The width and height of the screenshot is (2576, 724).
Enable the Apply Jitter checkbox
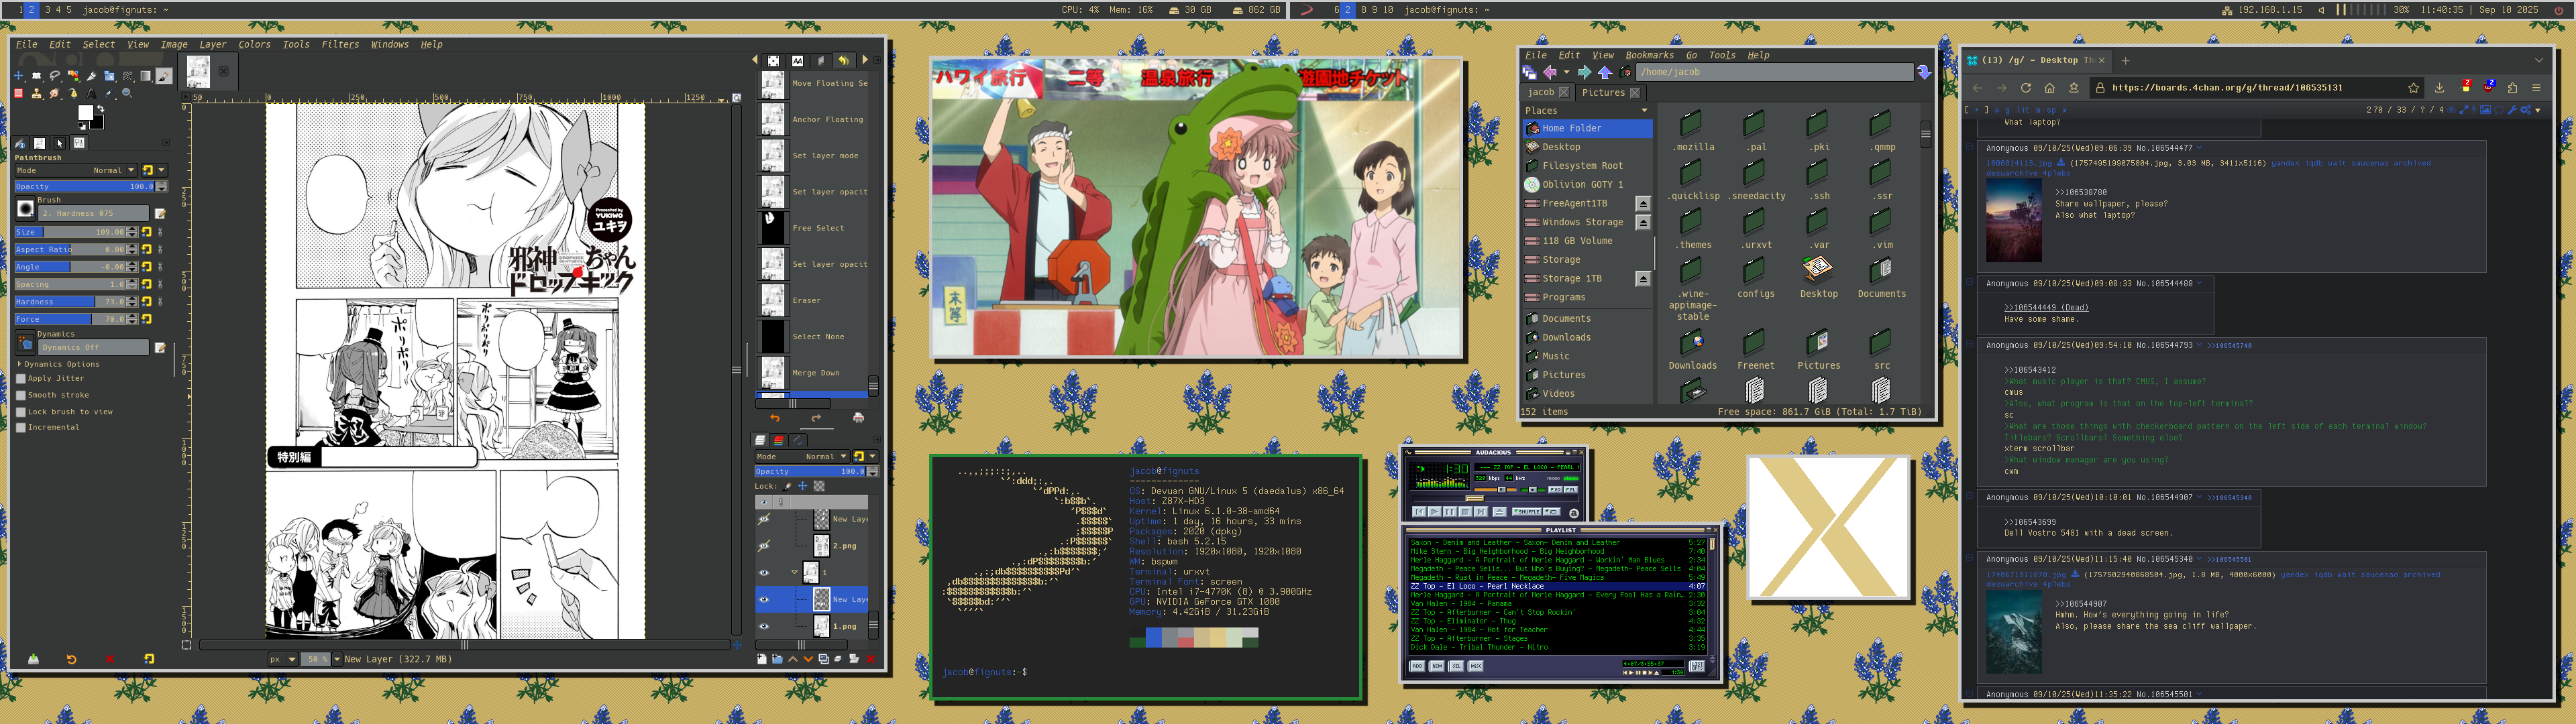pyautogui.click(x=21, y=379)
